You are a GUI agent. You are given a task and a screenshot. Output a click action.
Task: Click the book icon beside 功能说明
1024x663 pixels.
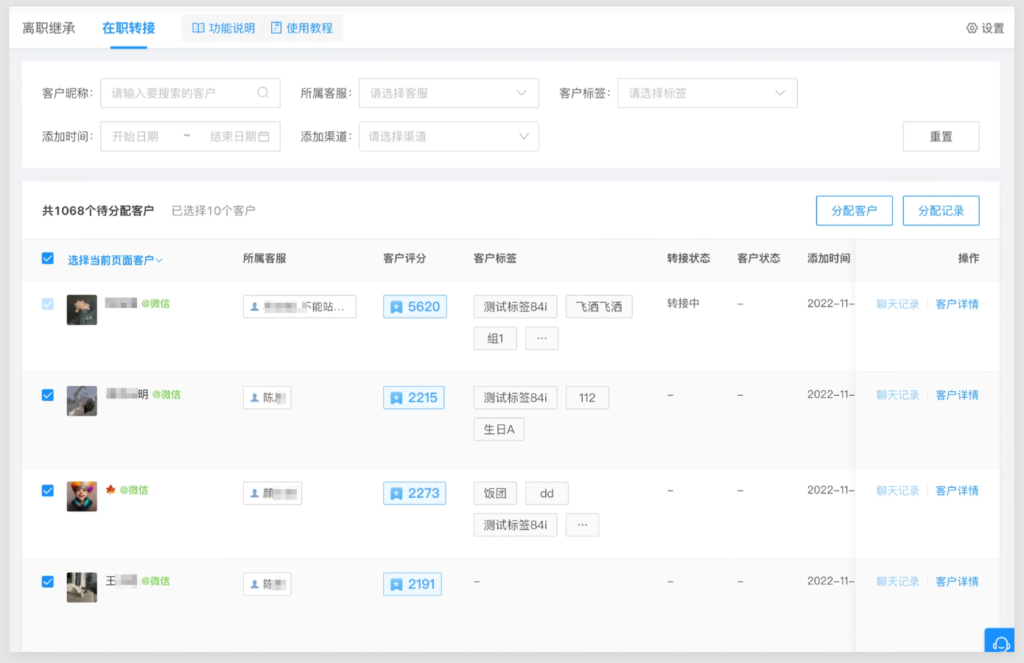coord(198,28)
